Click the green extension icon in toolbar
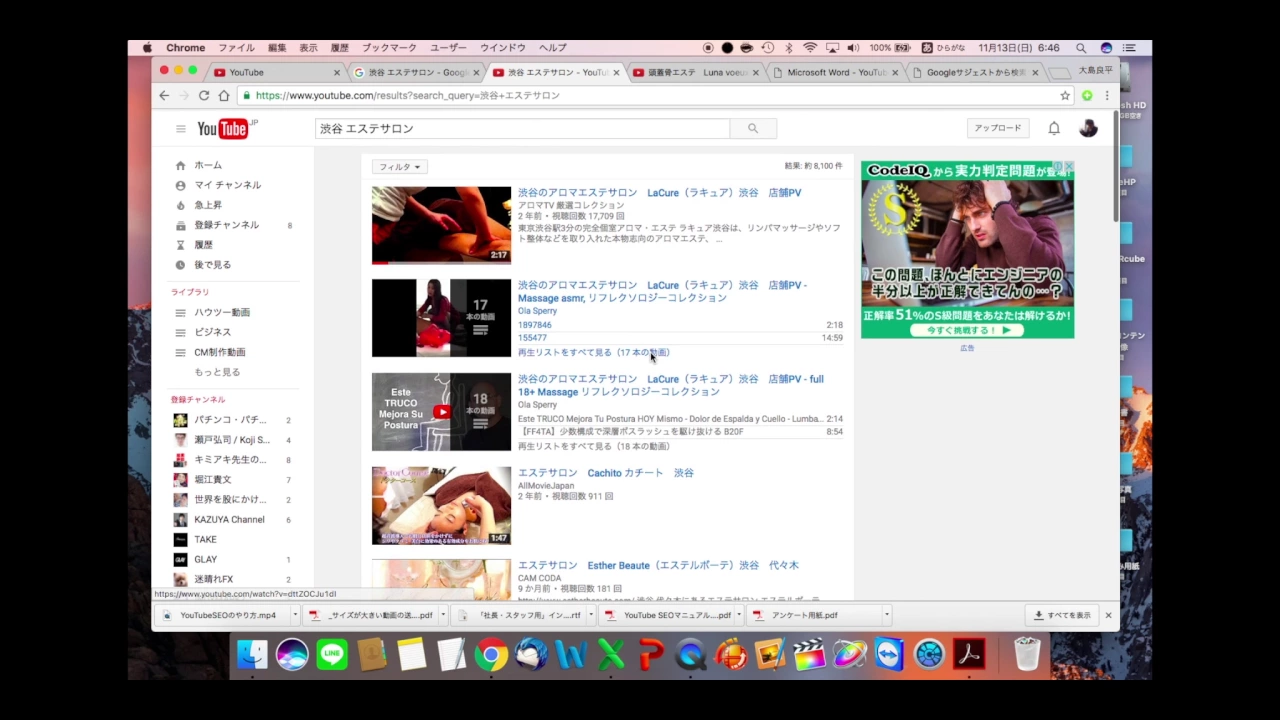1280x720 pixels. click(1087, 96)
